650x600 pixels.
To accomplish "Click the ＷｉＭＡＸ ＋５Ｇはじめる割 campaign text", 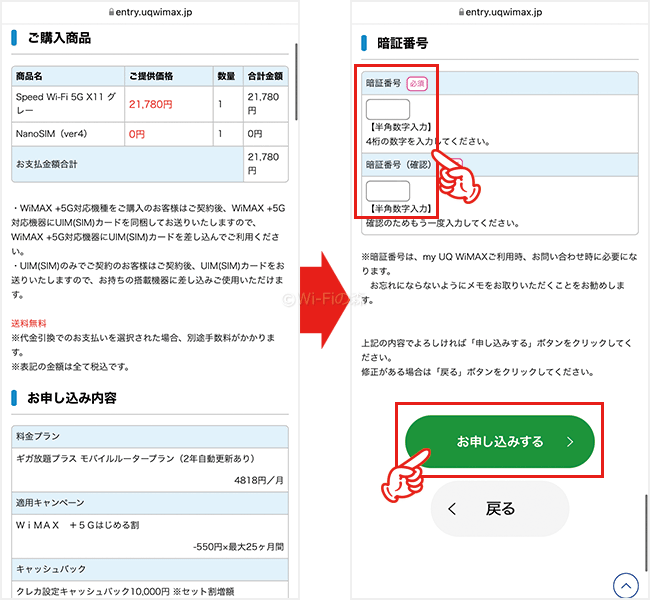I will point(78,525).
